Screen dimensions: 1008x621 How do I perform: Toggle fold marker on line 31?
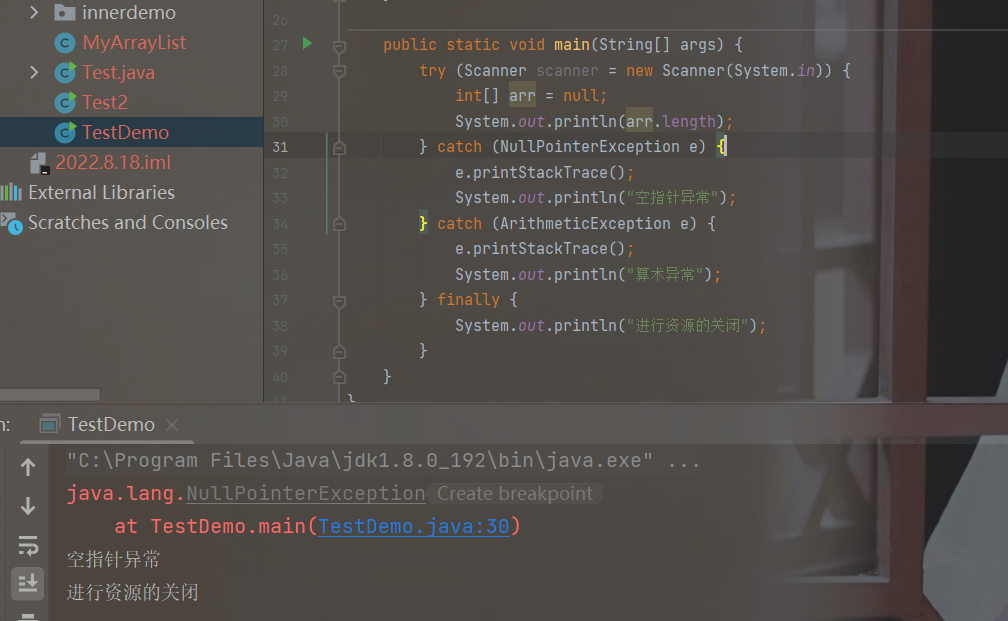coord(339,148)
